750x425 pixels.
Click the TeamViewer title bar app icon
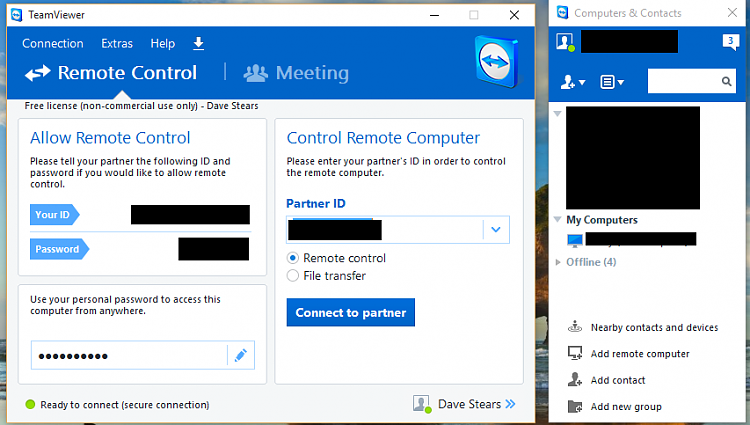[17, 15]
